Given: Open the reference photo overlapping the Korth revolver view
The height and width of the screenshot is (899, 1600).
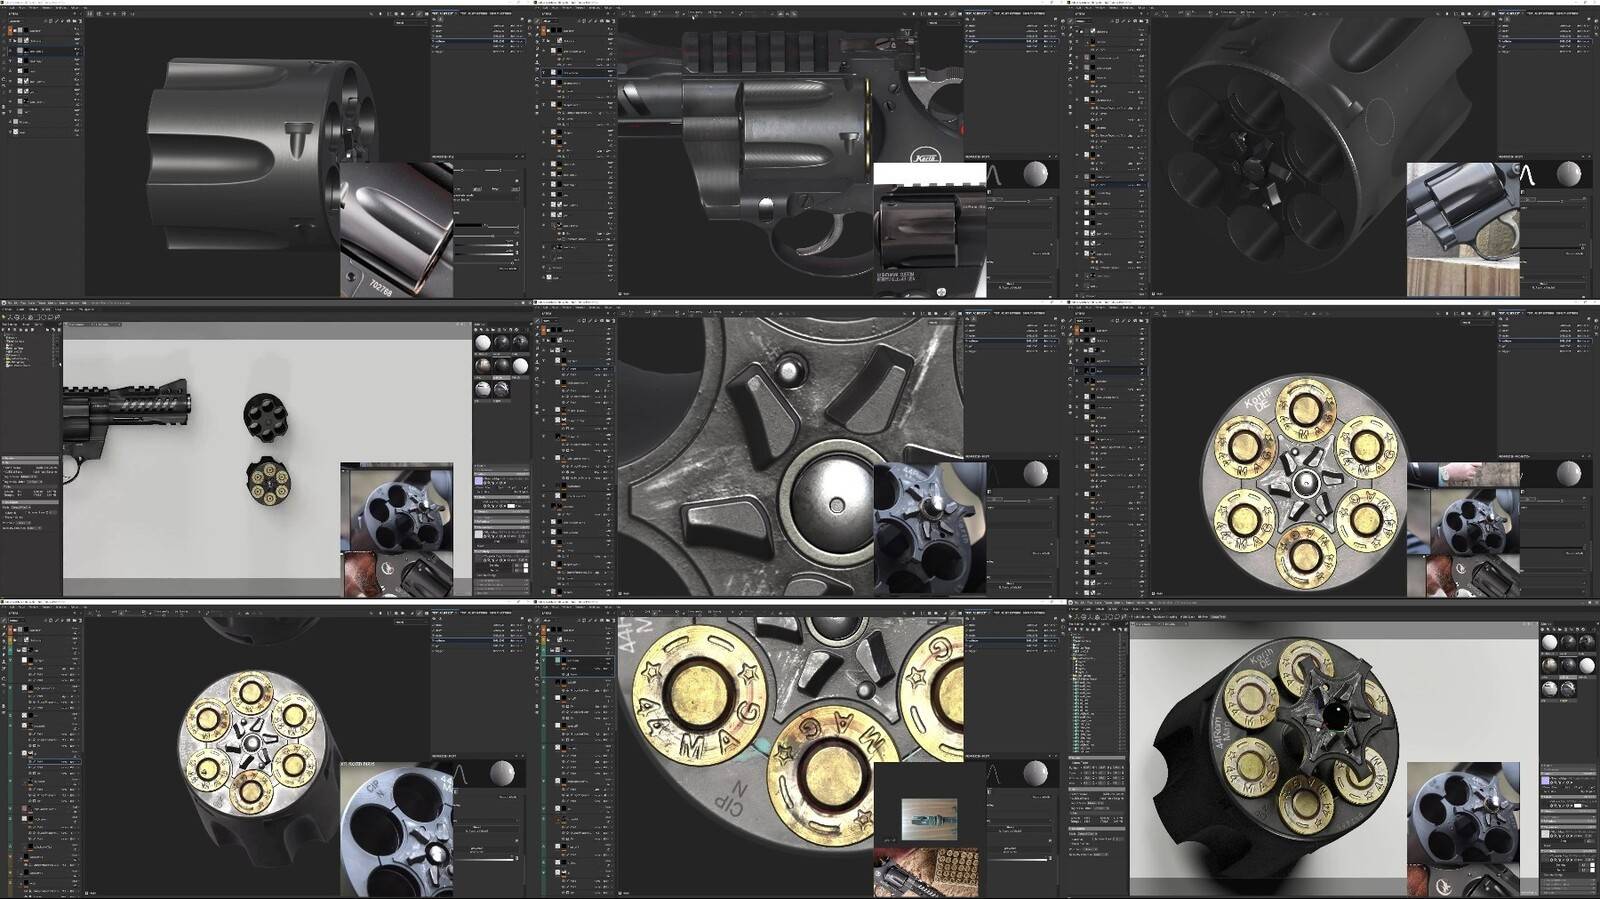Looking at the screenshot, I should click(930, 230).
